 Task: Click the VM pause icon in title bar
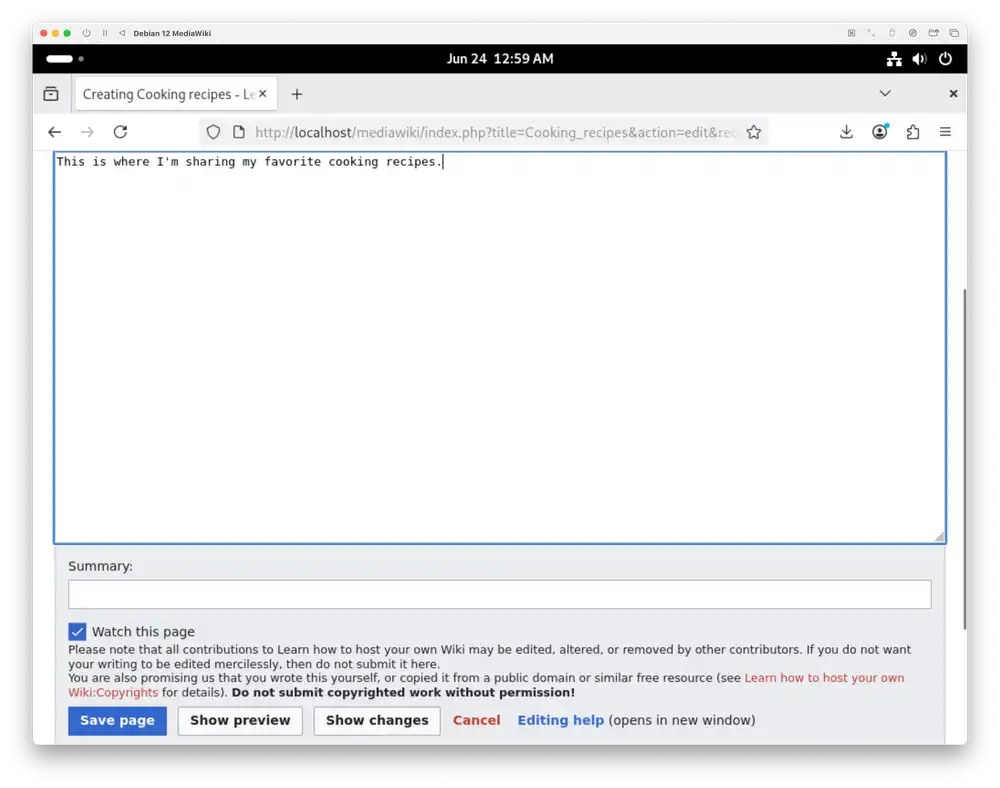pyautogui.click(x=105, y=33)
